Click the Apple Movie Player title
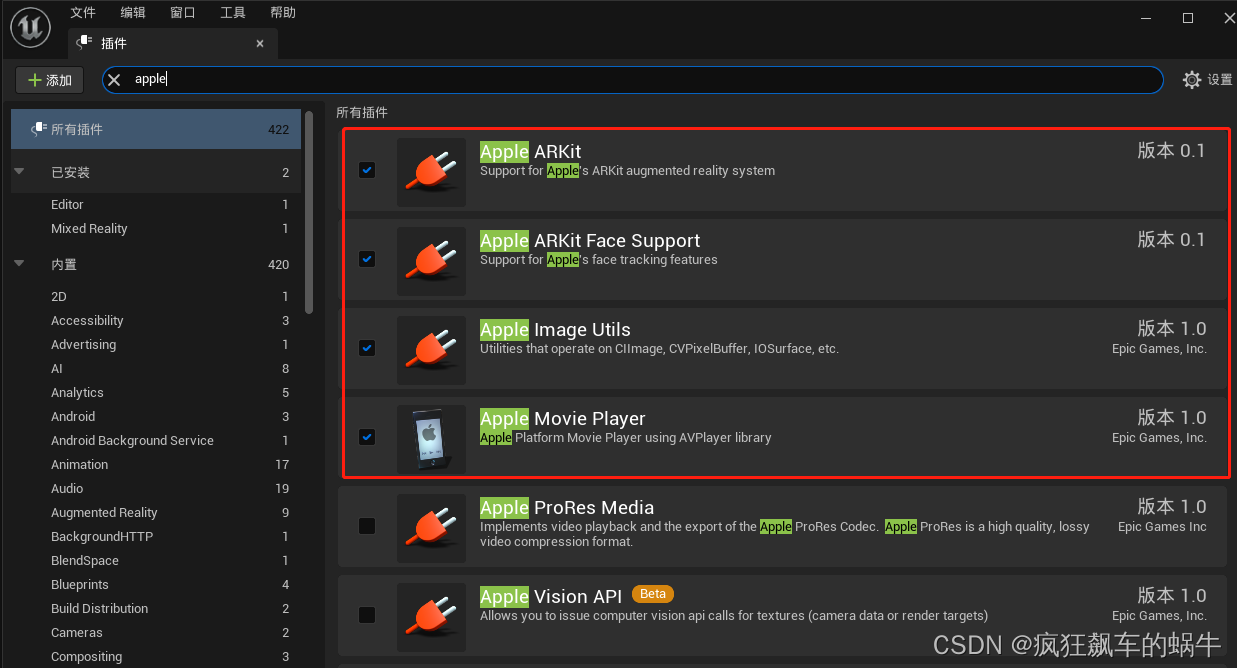 coord(563,419)
